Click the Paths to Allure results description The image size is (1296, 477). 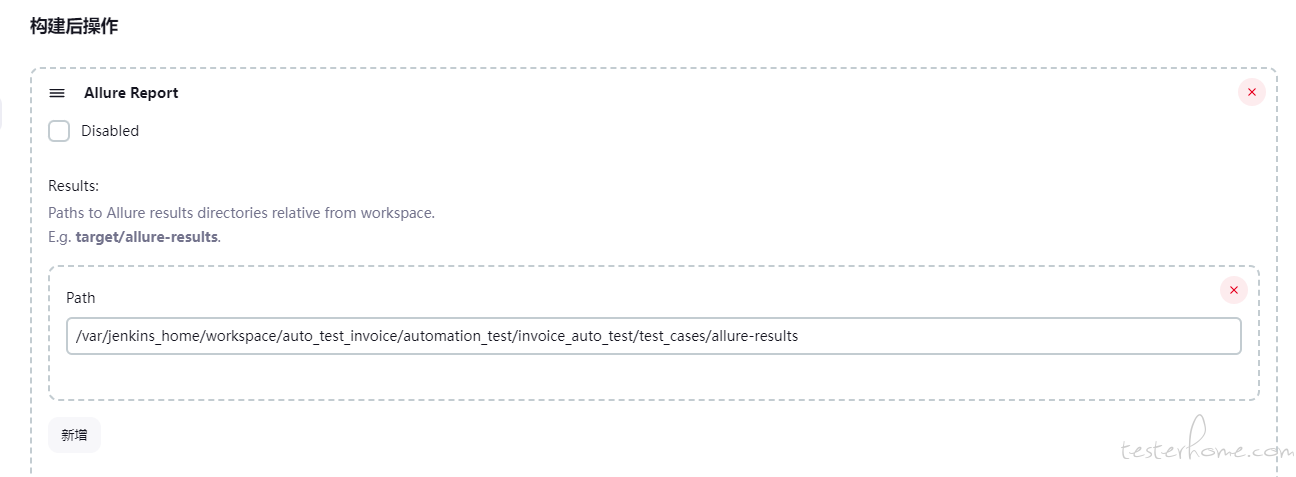(x=241, y=213)
